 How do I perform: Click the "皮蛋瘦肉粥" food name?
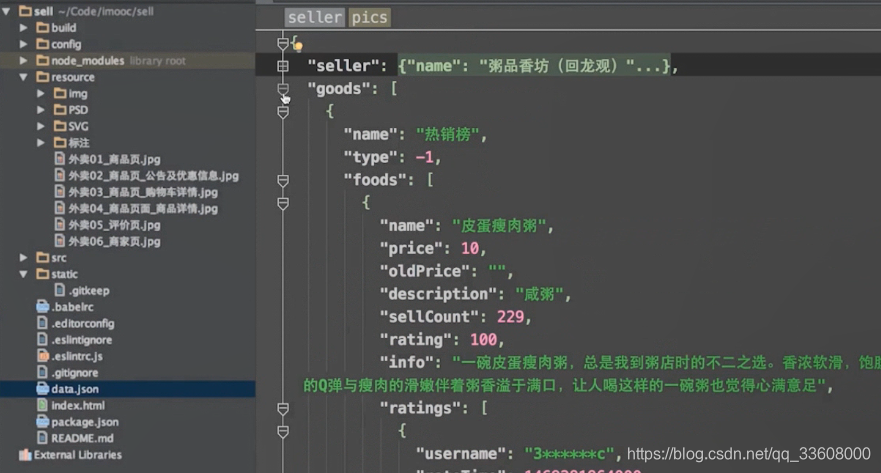pos(499,226)
